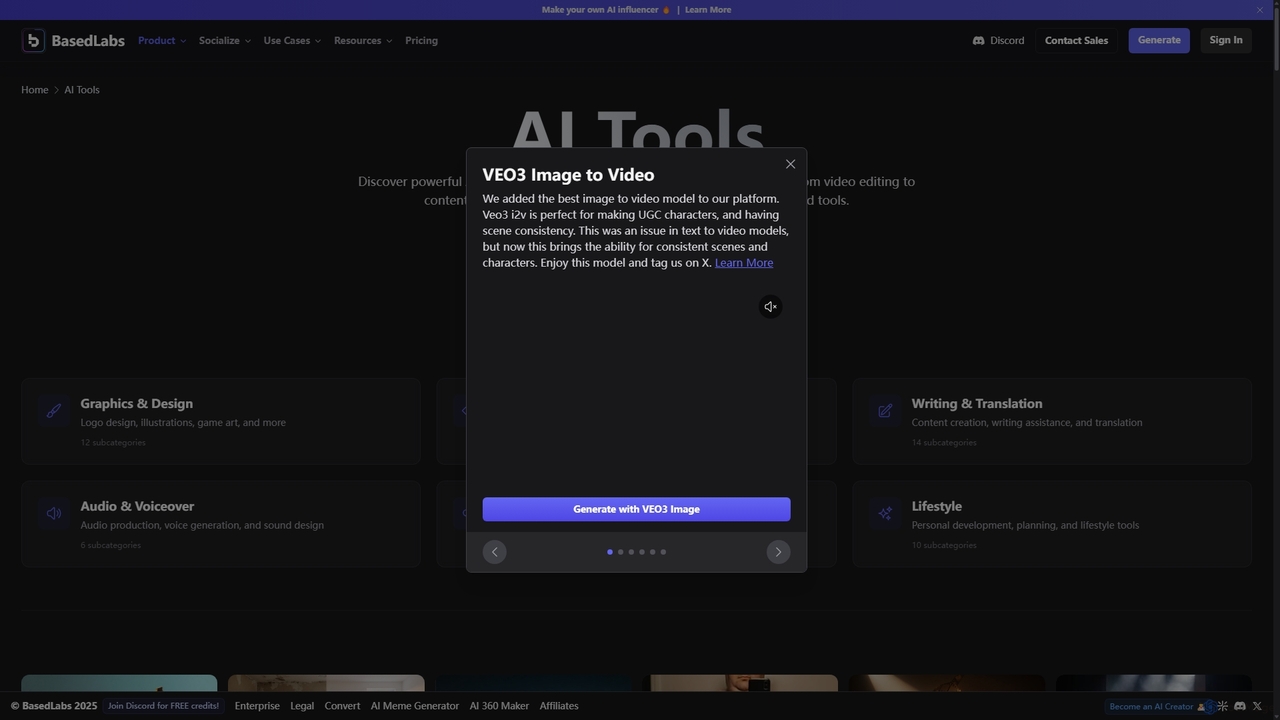1280x720 pixels.
Task: Select third carousel dot in popup
Action: pos(631,552)
